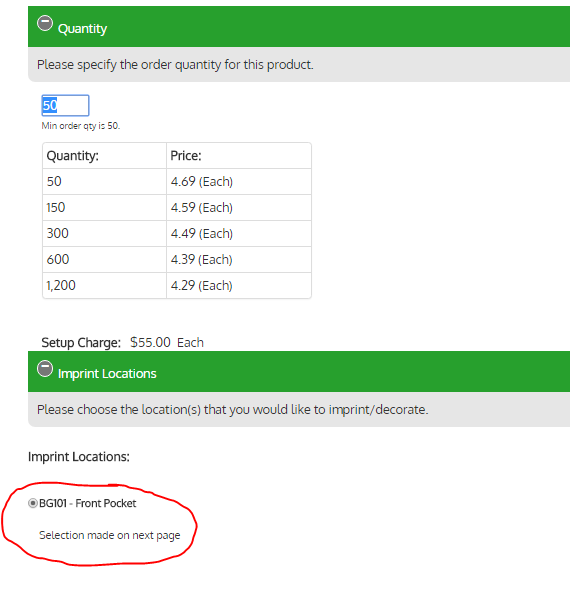Click the Price column header

239,155
